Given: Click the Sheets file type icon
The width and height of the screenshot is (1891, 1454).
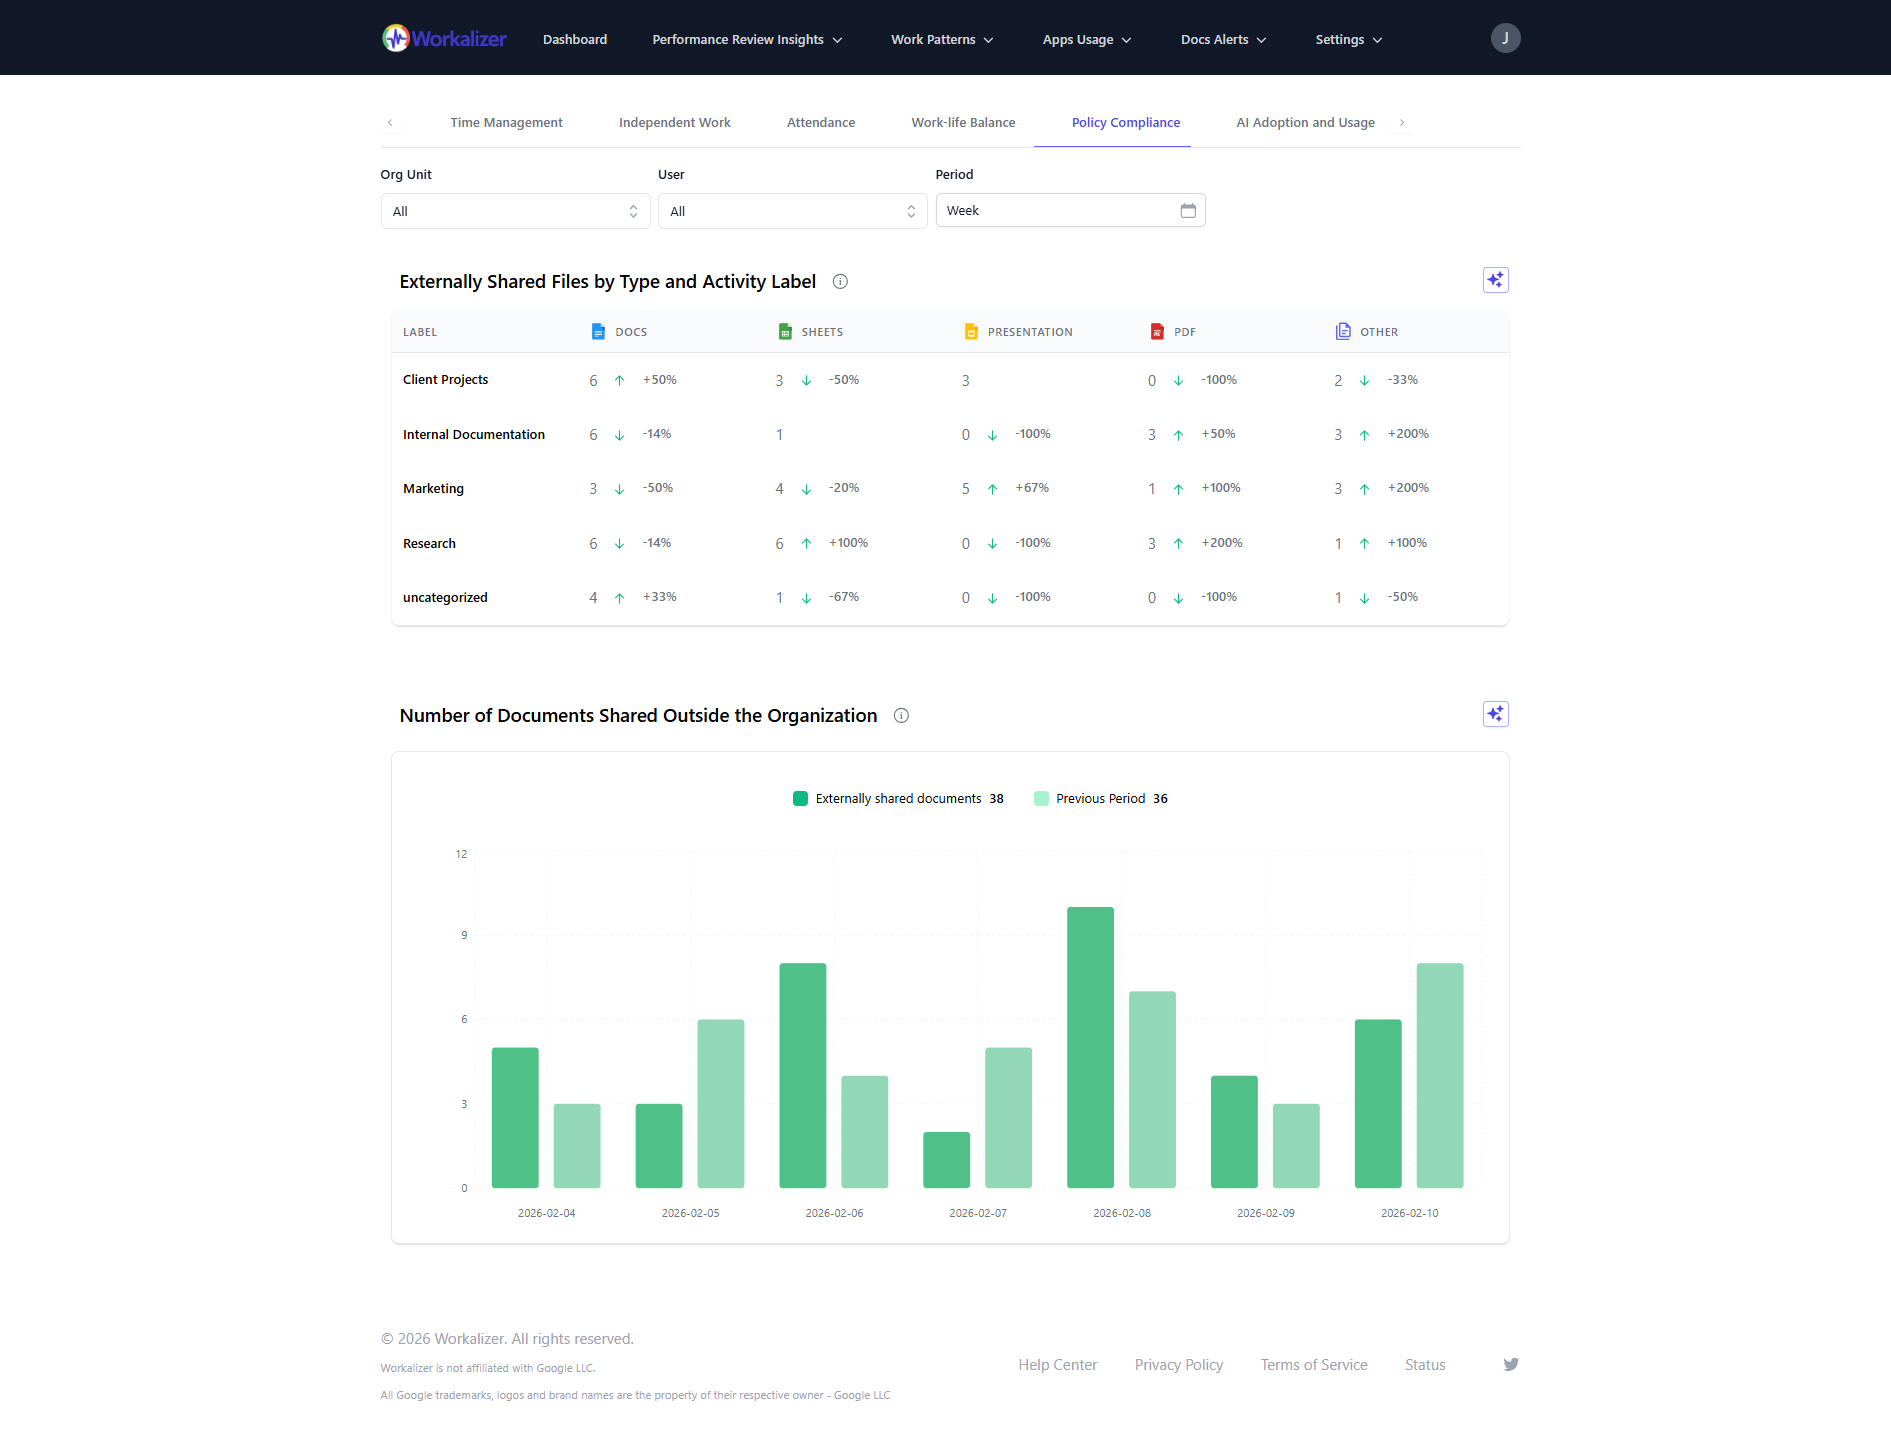Looking at the screenshot, I should (x=786, y=331).
